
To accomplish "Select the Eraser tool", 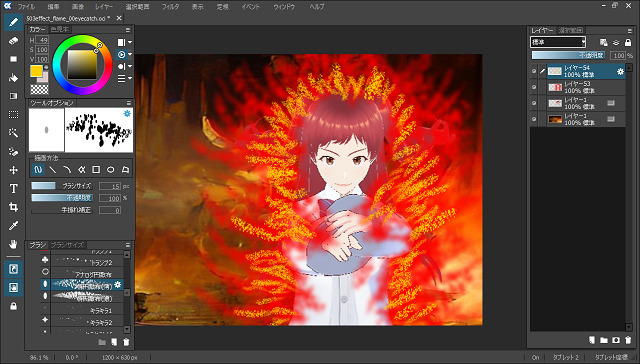I will coord(13,40).
